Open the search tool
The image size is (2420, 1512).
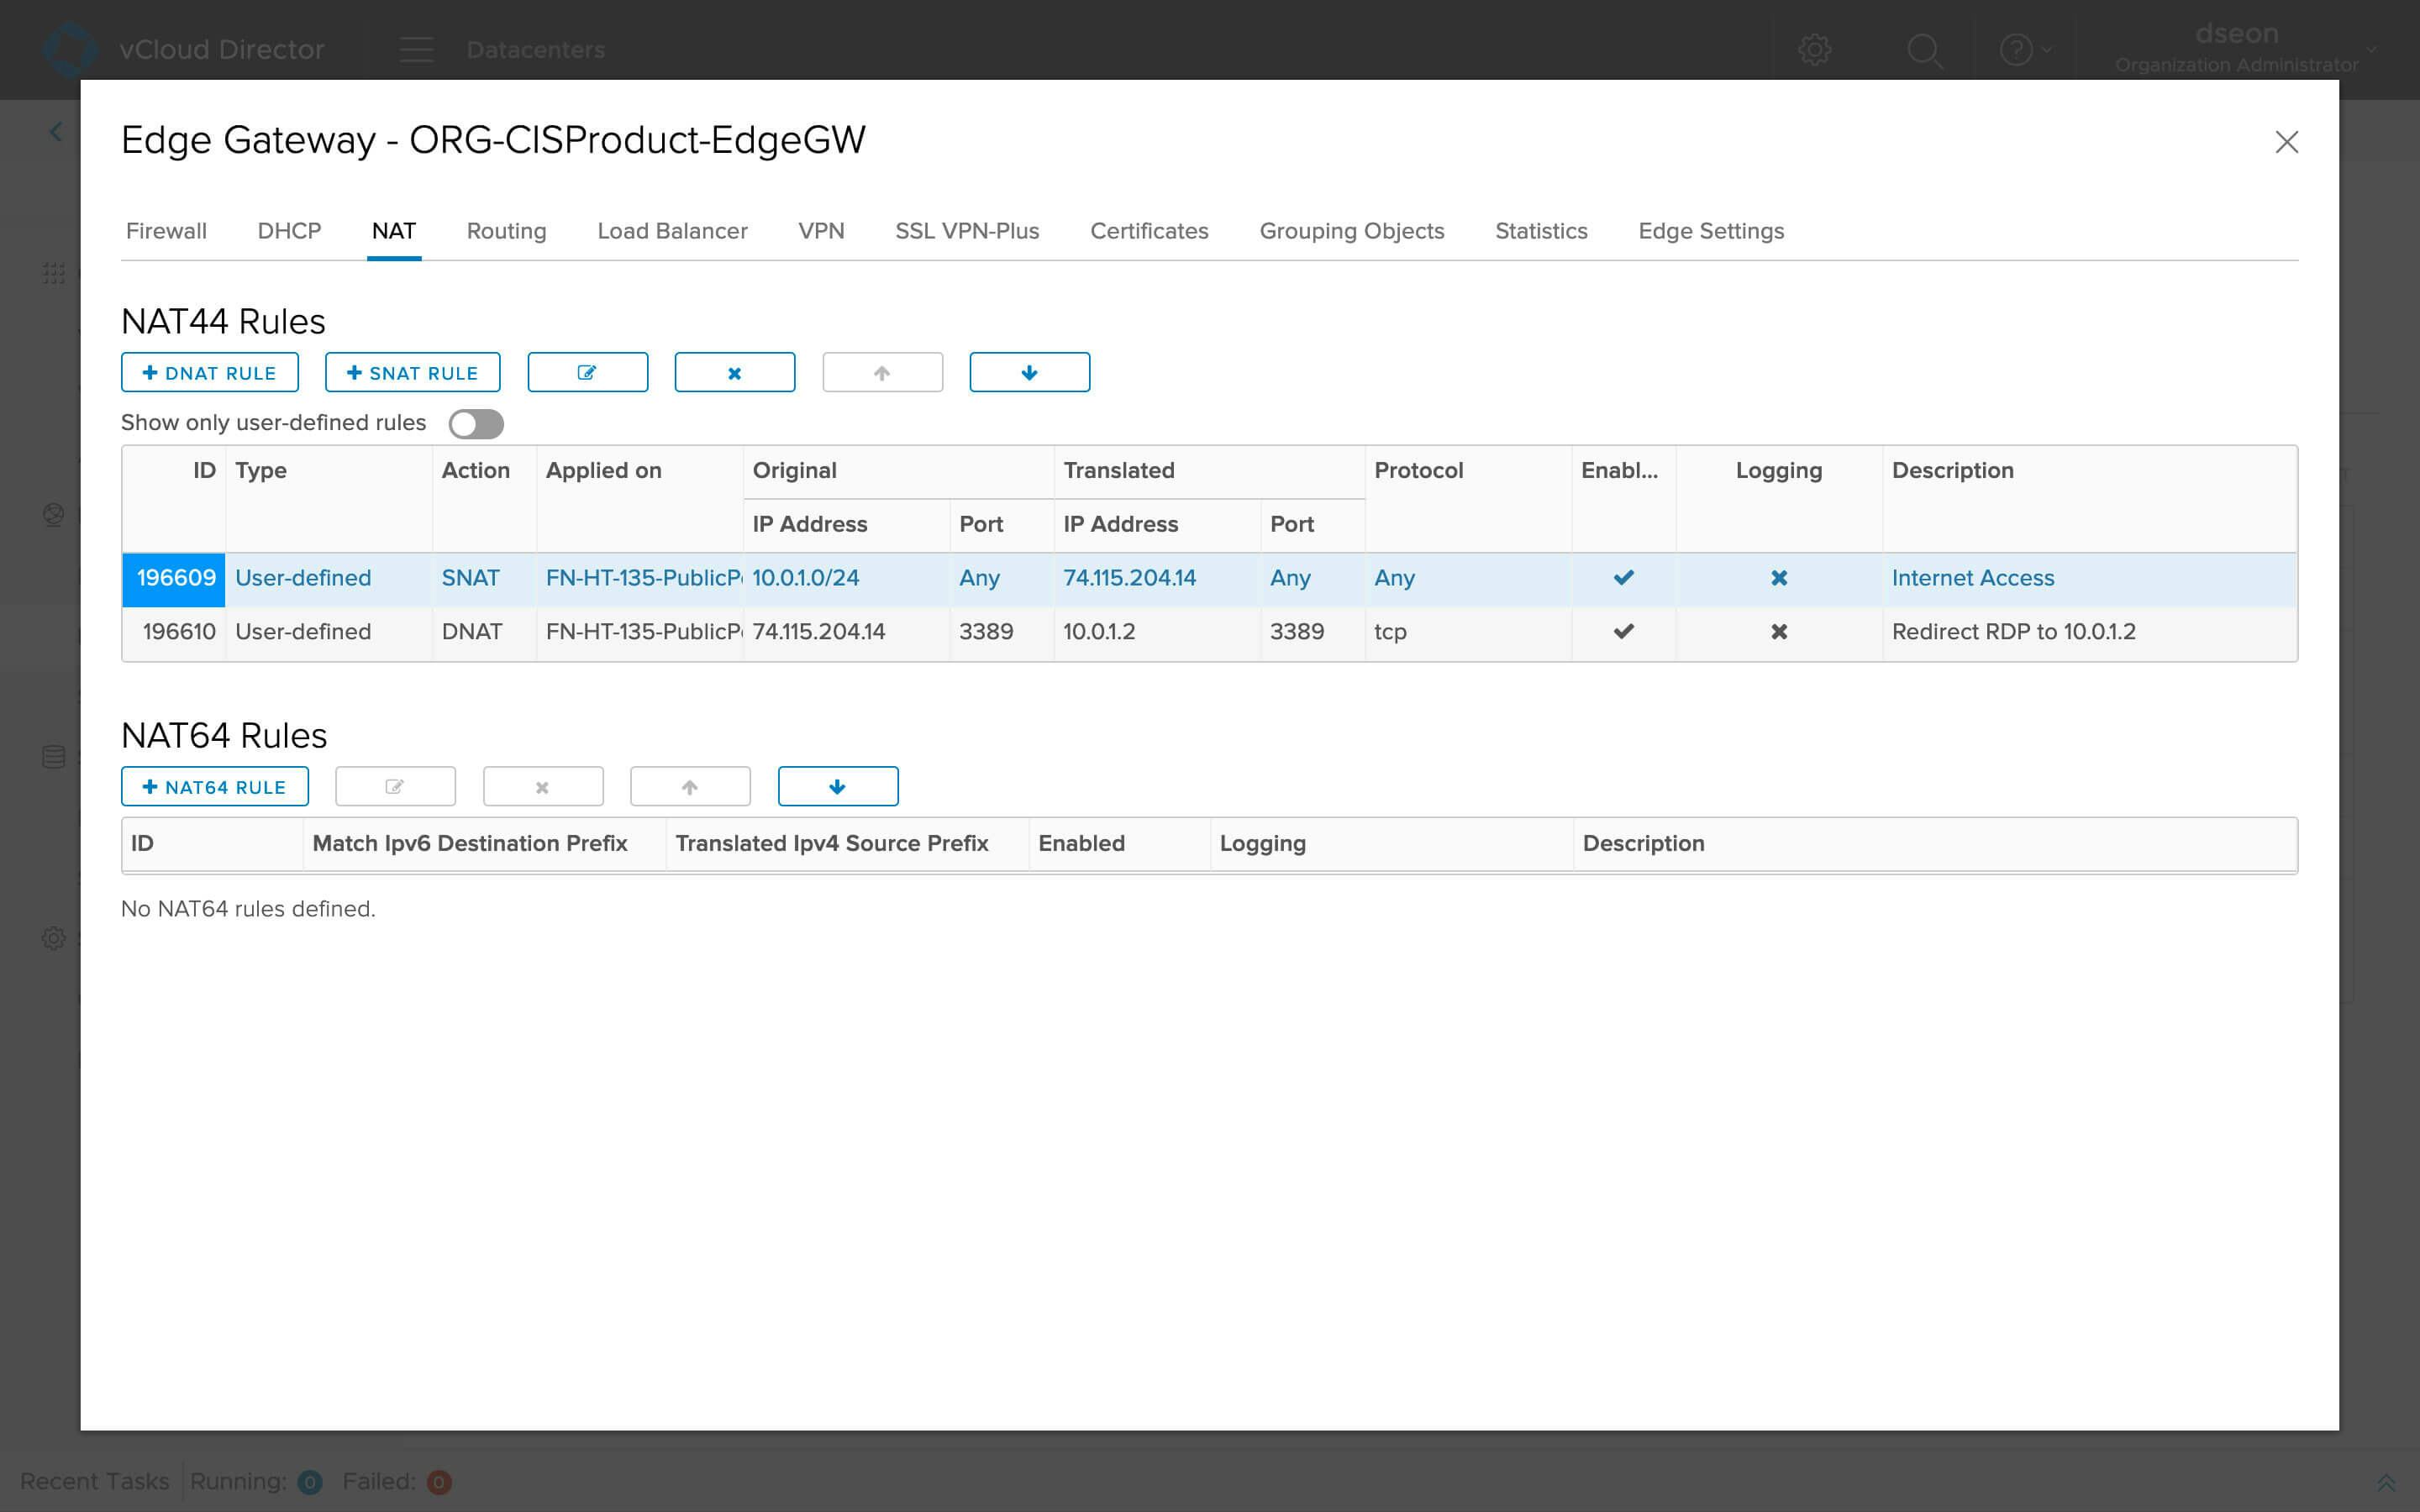click(x=1923, y=49)
